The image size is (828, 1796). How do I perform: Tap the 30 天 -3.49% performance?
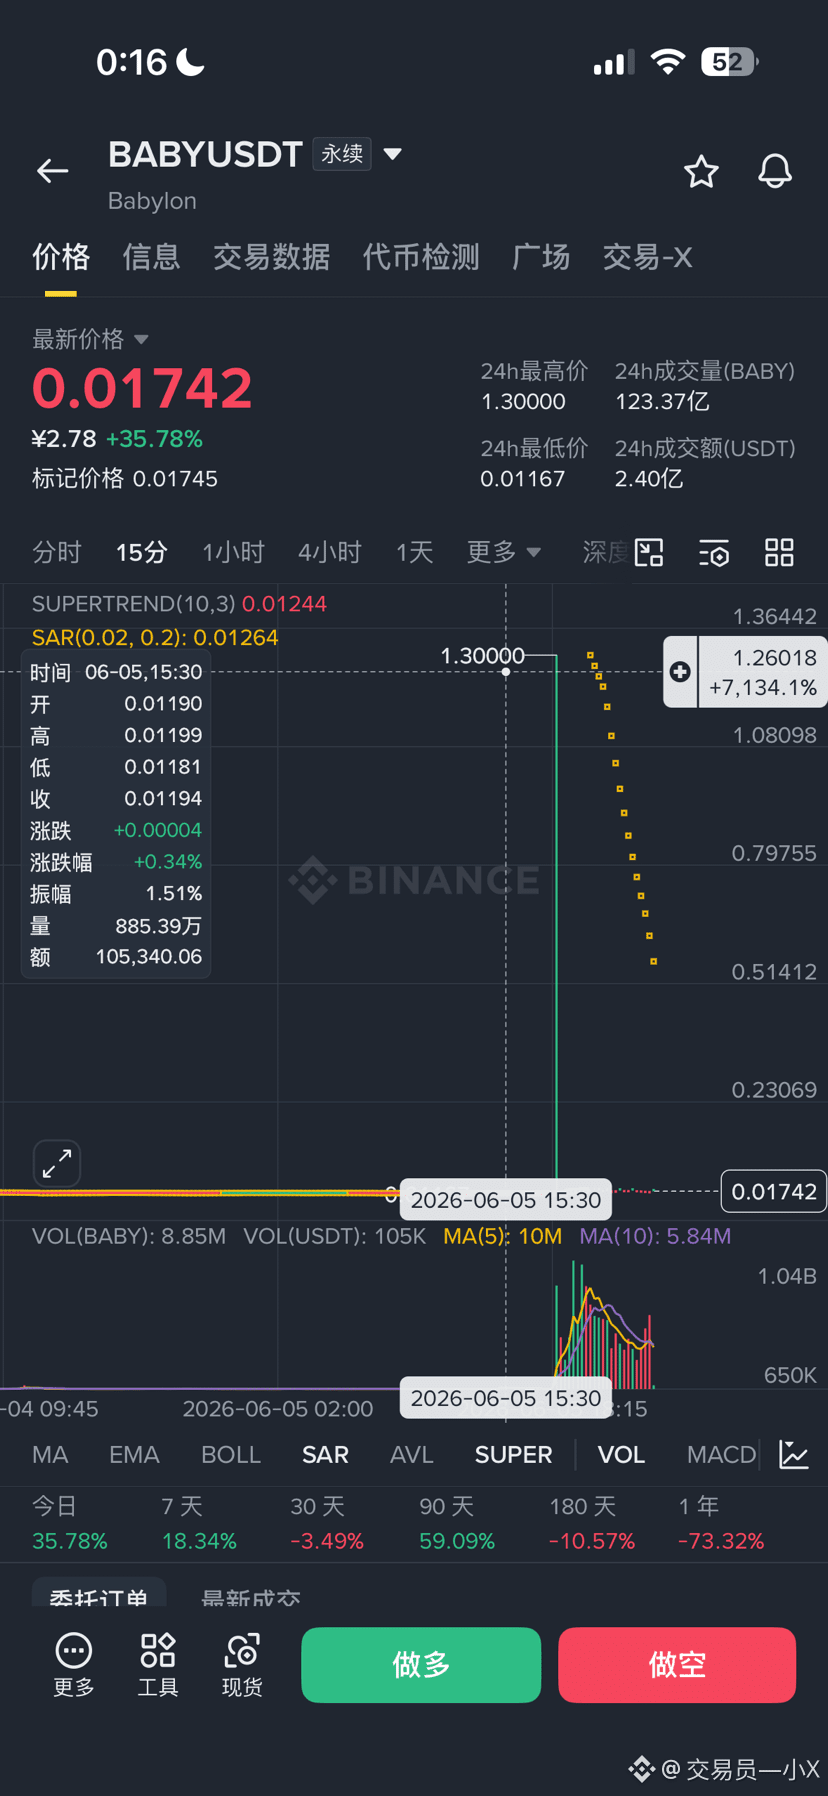pos(327,1524)
